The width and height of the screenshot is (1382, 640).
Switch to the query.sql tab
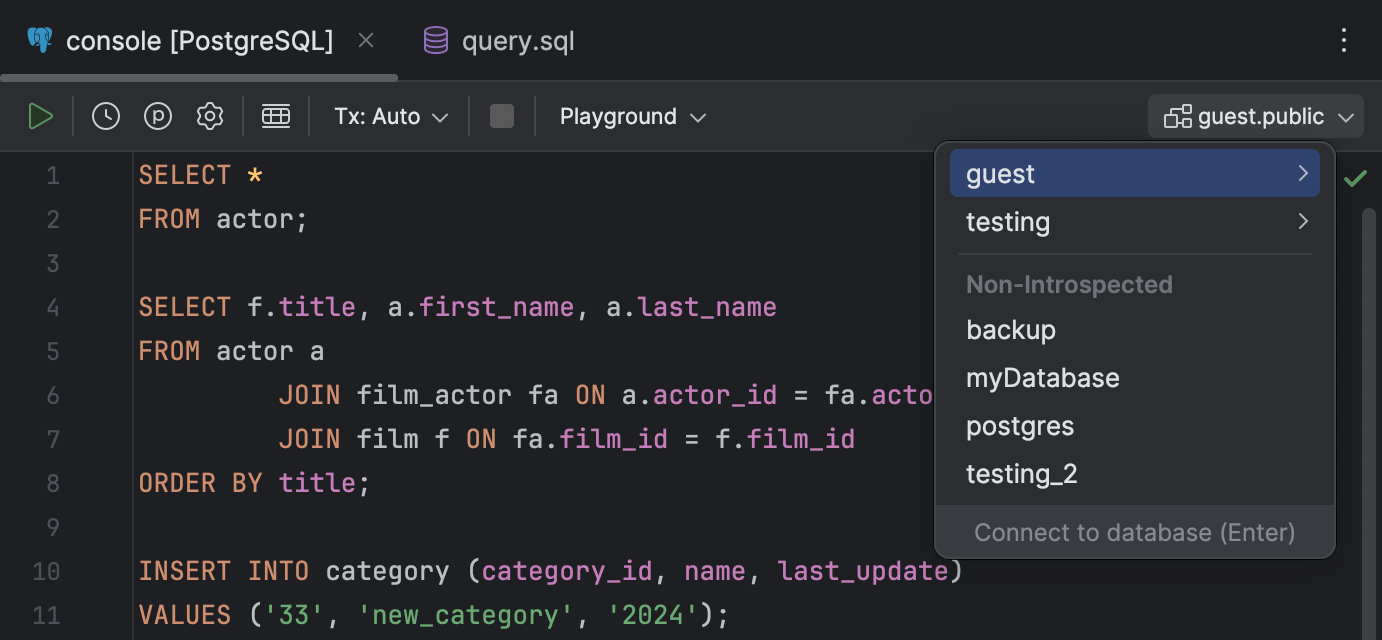coord(516,41)
